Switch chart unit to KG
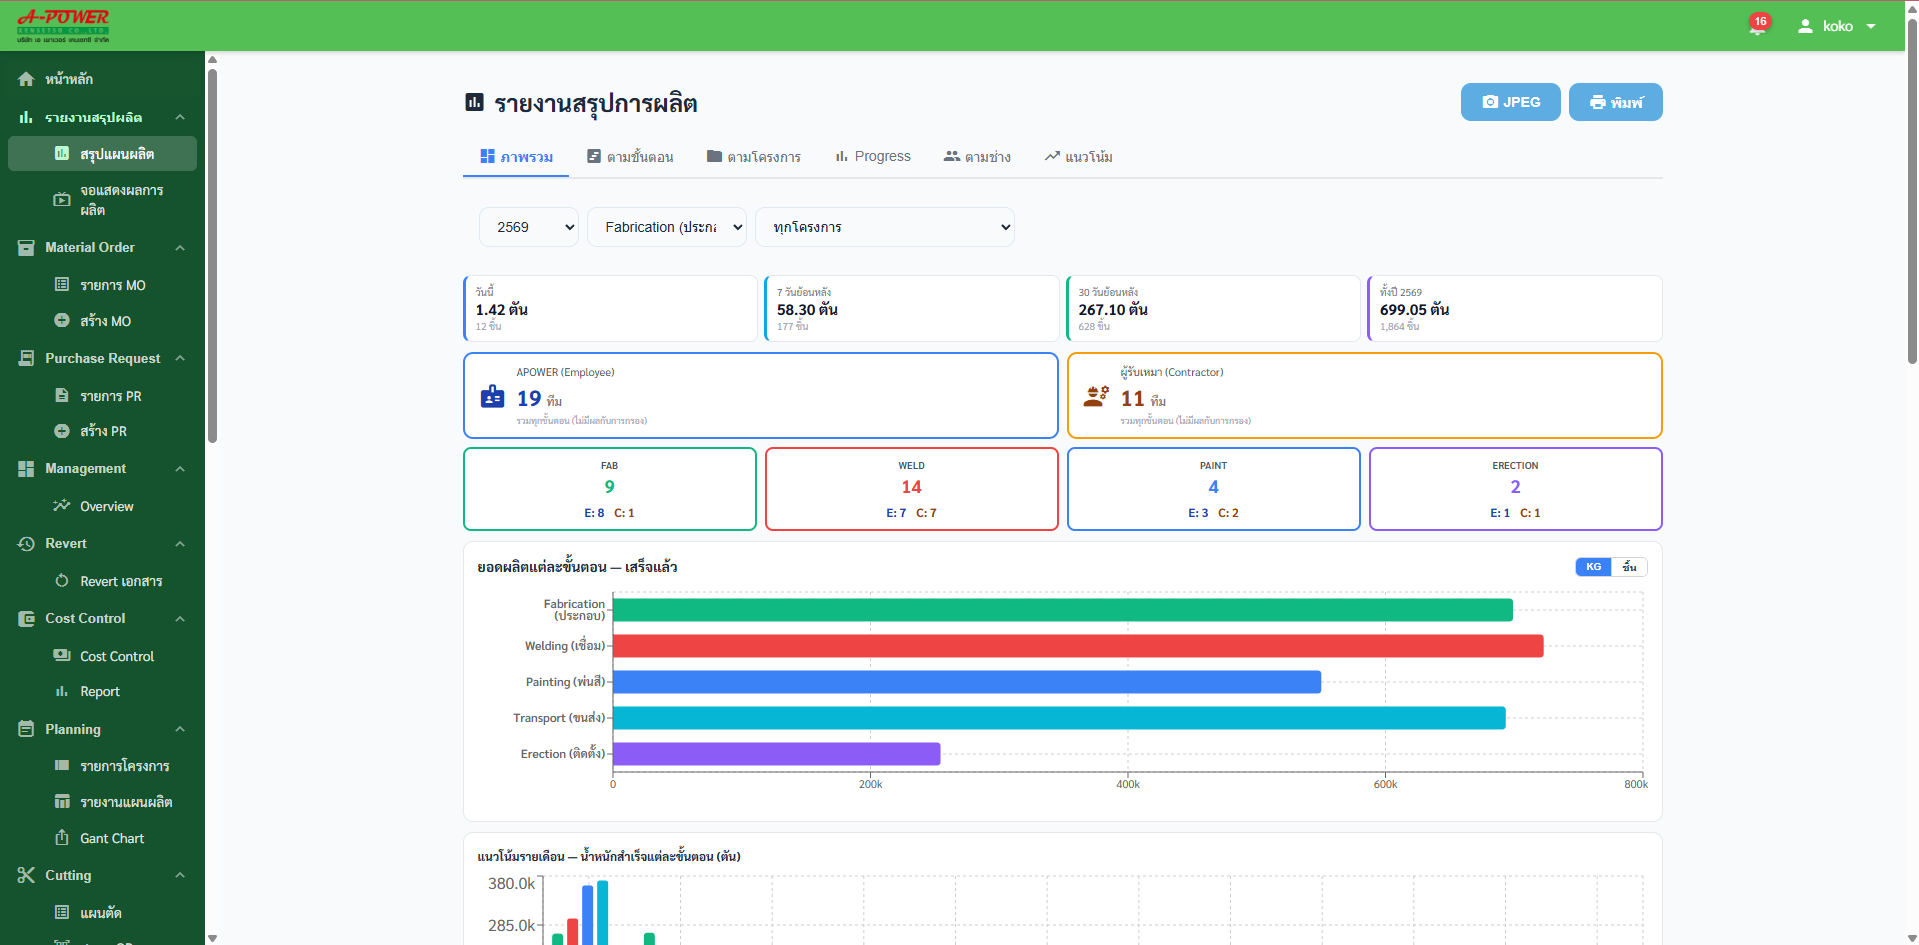 tap(1593, 567)
